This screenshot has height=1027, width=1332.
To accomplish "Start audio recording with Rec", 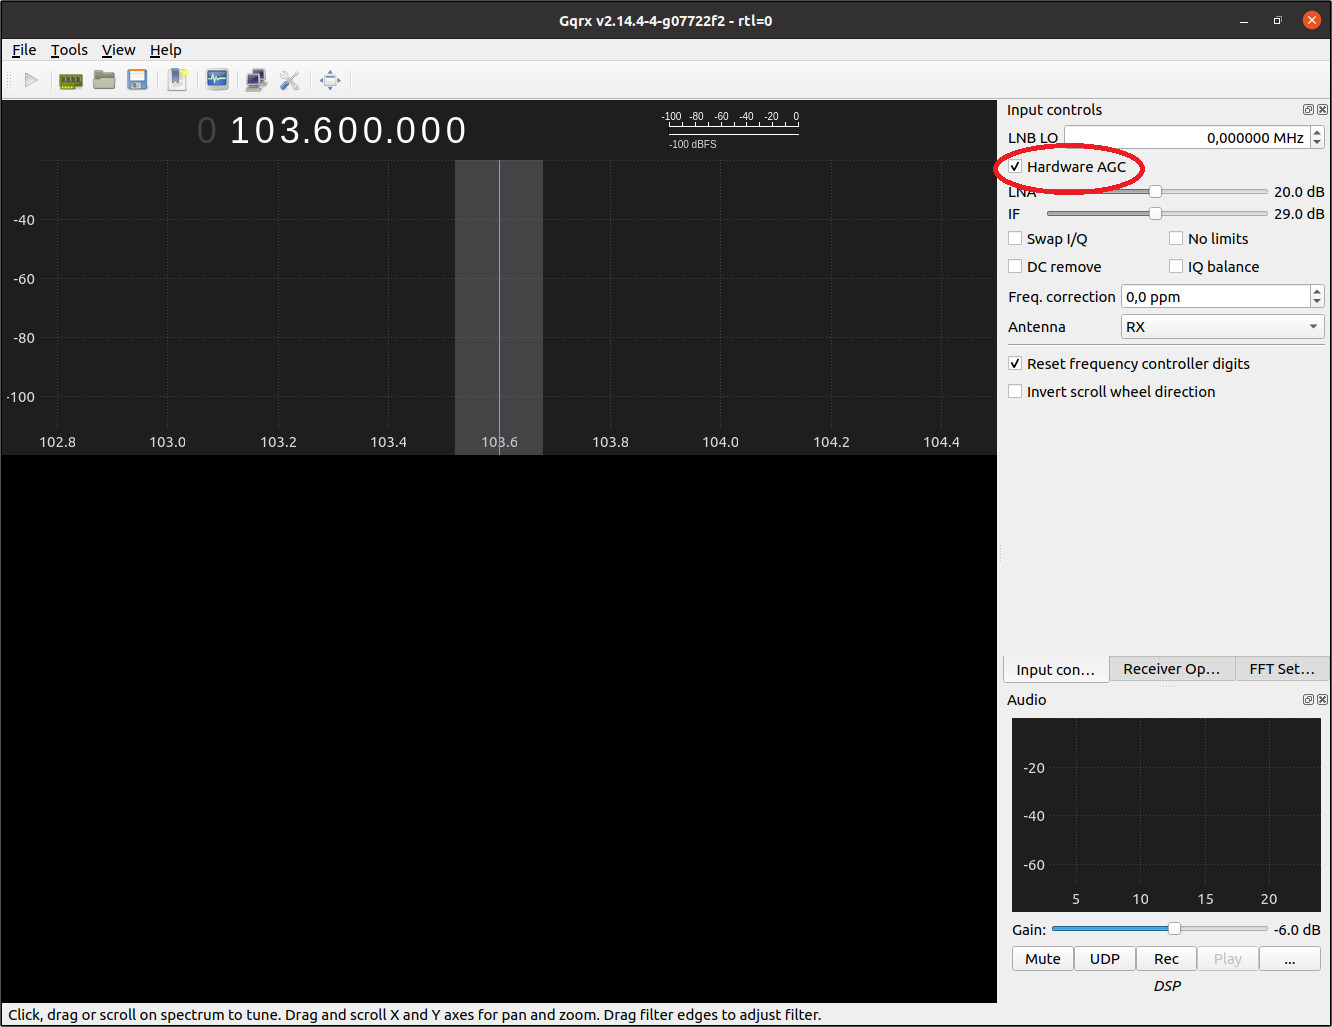I will pyautogui.click(x=1166, y=959).
